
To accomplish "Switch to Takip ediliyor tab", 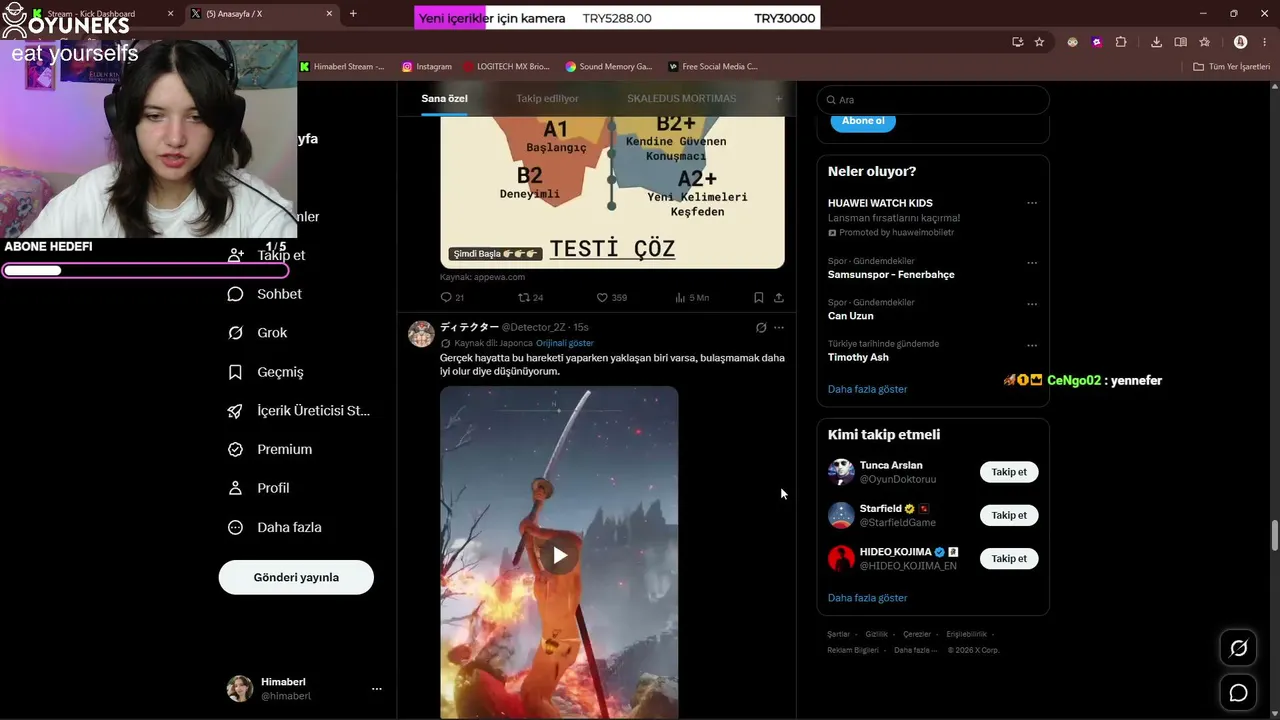I will tap(547, 99).
